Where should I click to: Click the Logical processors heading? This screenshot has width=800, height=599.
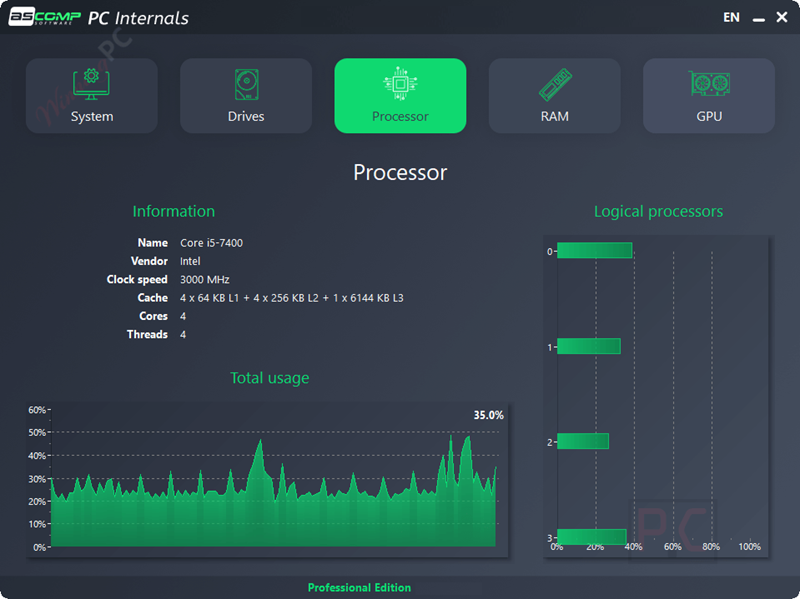658,211
